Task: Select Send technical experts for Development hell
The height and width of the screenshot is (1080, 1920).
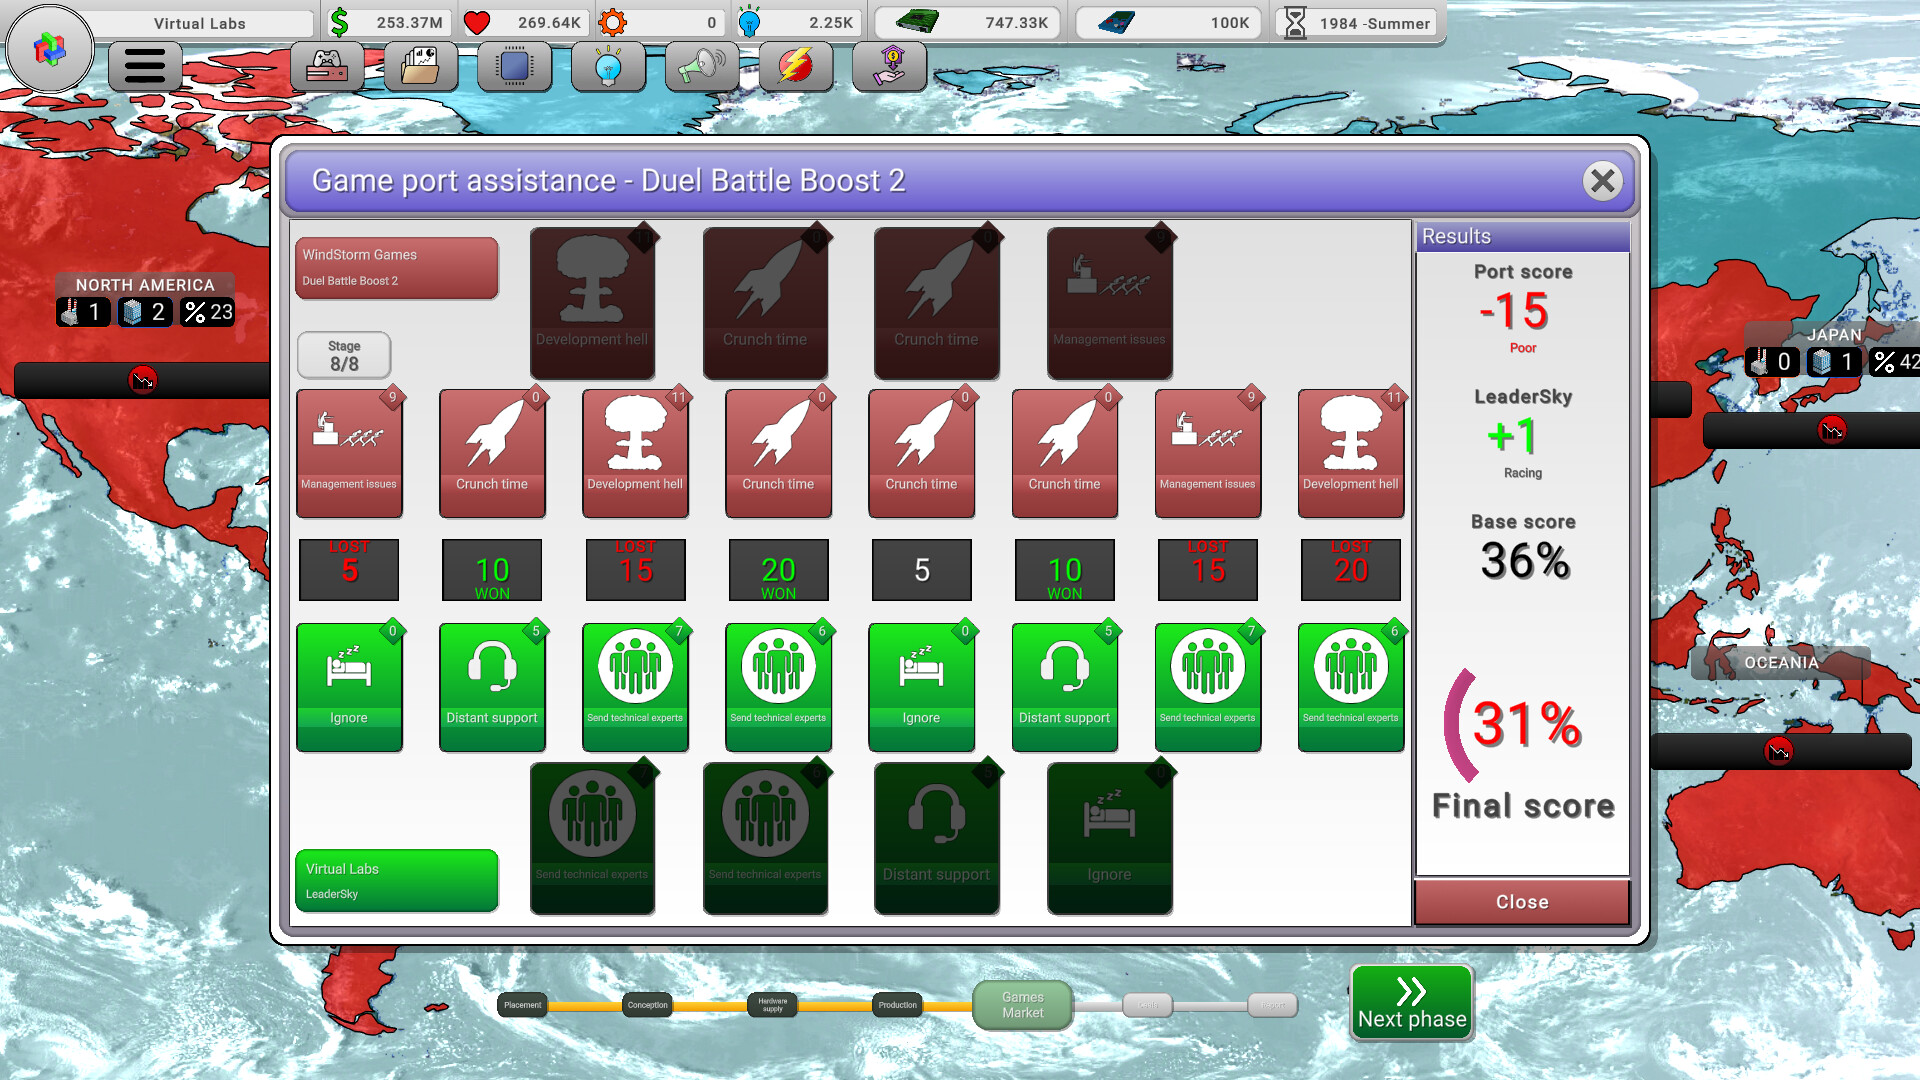Action: 635,686
